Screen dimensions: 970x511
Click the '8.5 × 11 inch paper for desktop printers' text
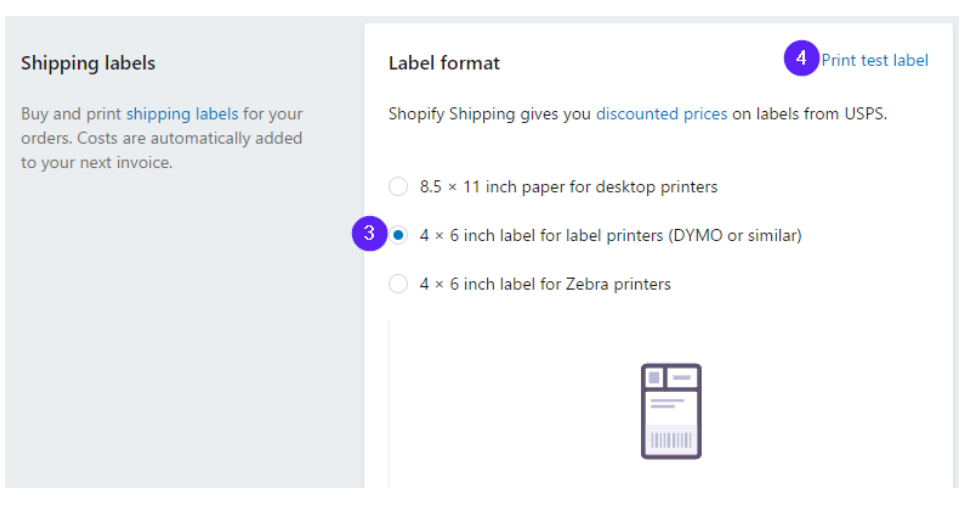click(569, 187)
